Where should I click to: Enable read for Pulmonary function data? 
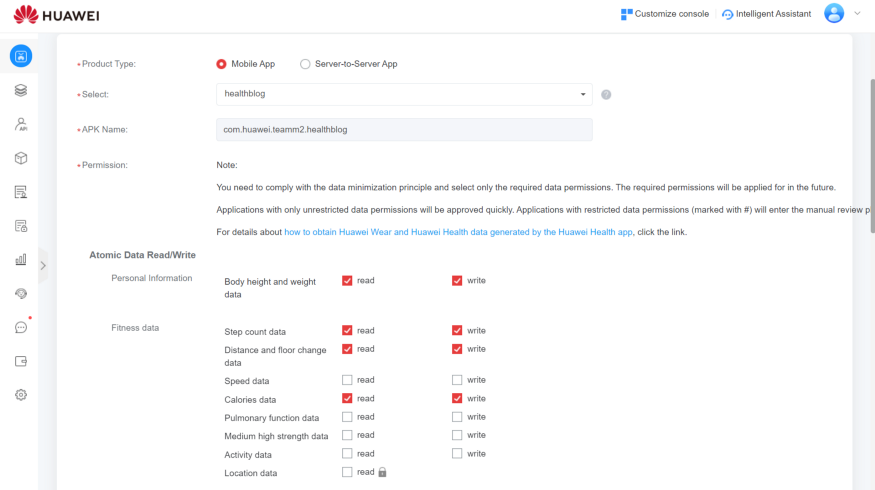347,417
